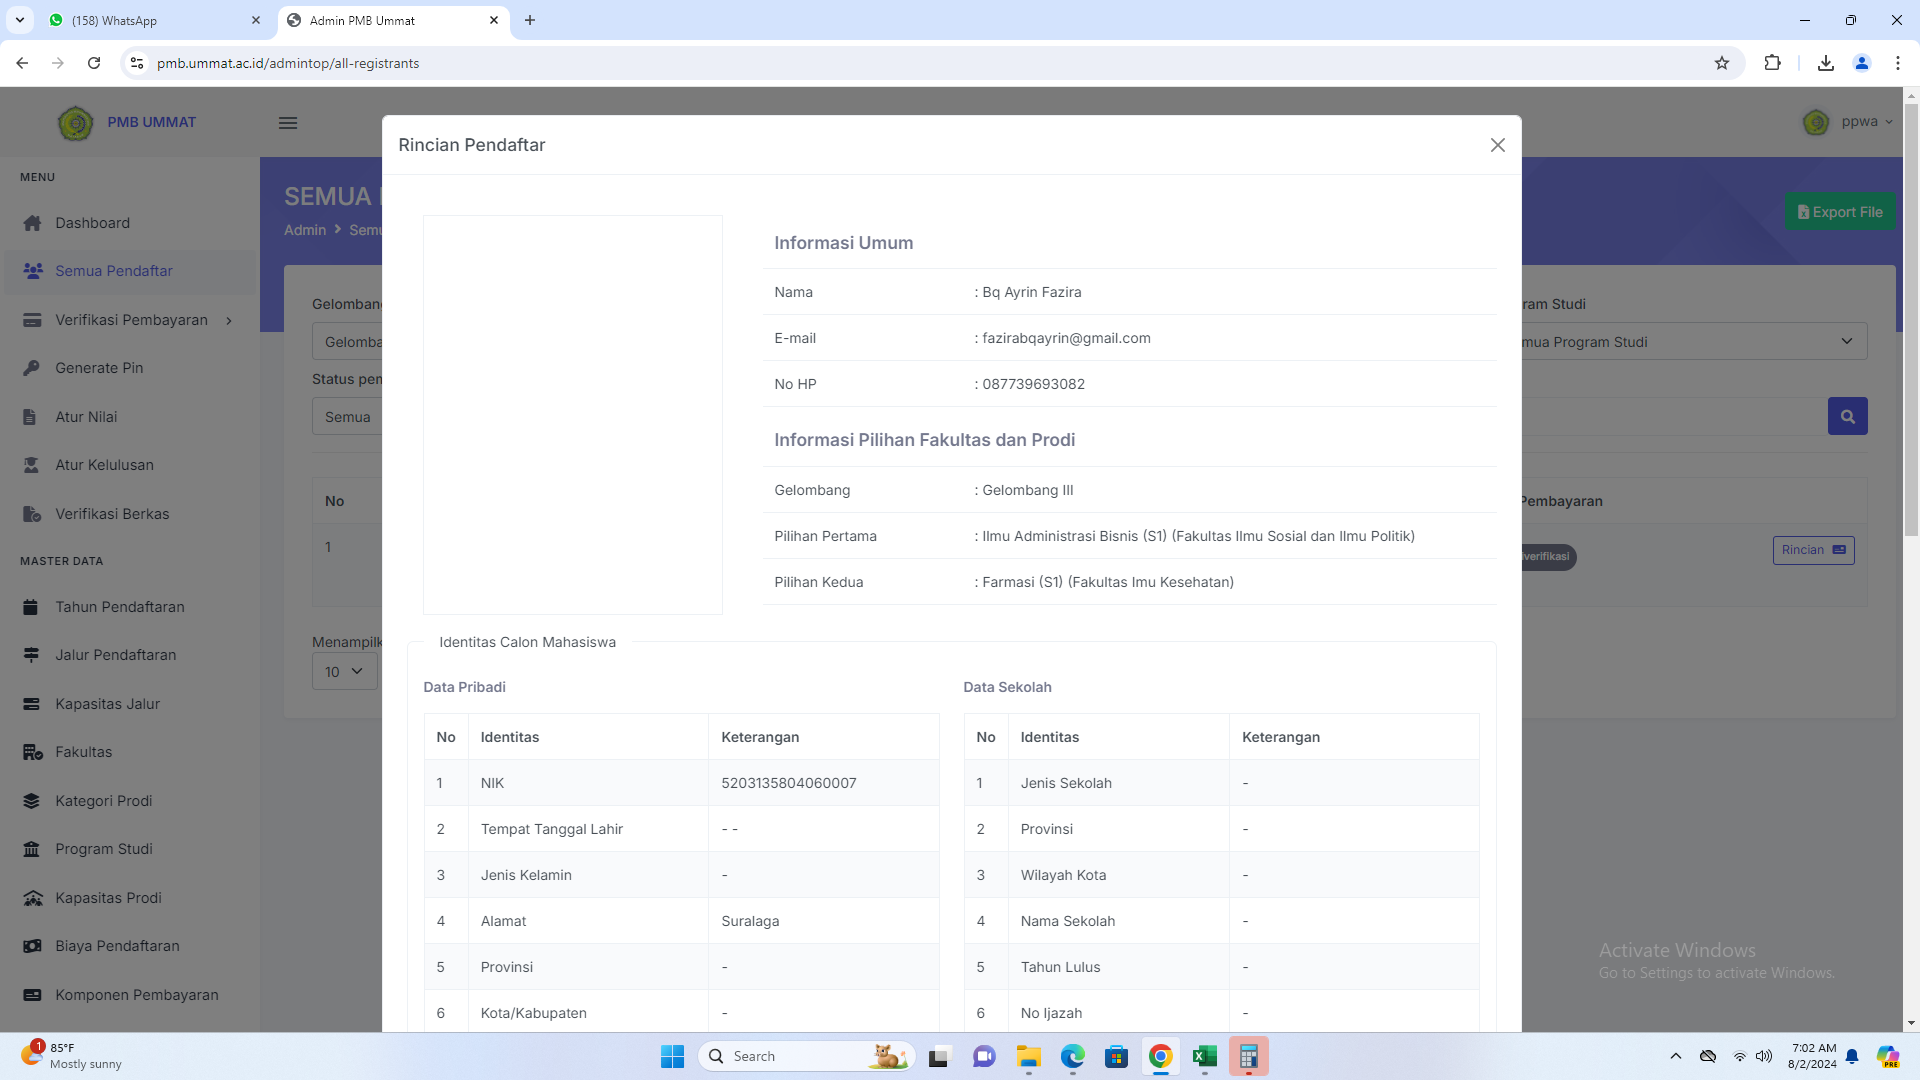Close the Rincian Pendaftar modal
Image resolution: width=1920 pixels, height=1080 pixels.
click(1497, 145)
